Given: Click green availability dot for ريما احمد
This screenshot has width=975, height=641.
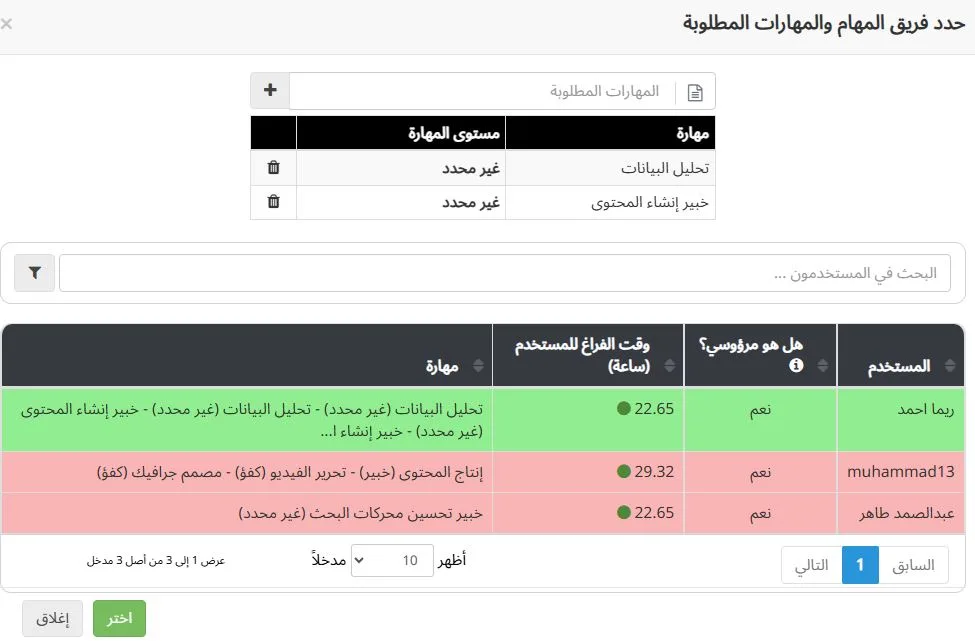Looking at the screenshot, I should click(624, 408).
